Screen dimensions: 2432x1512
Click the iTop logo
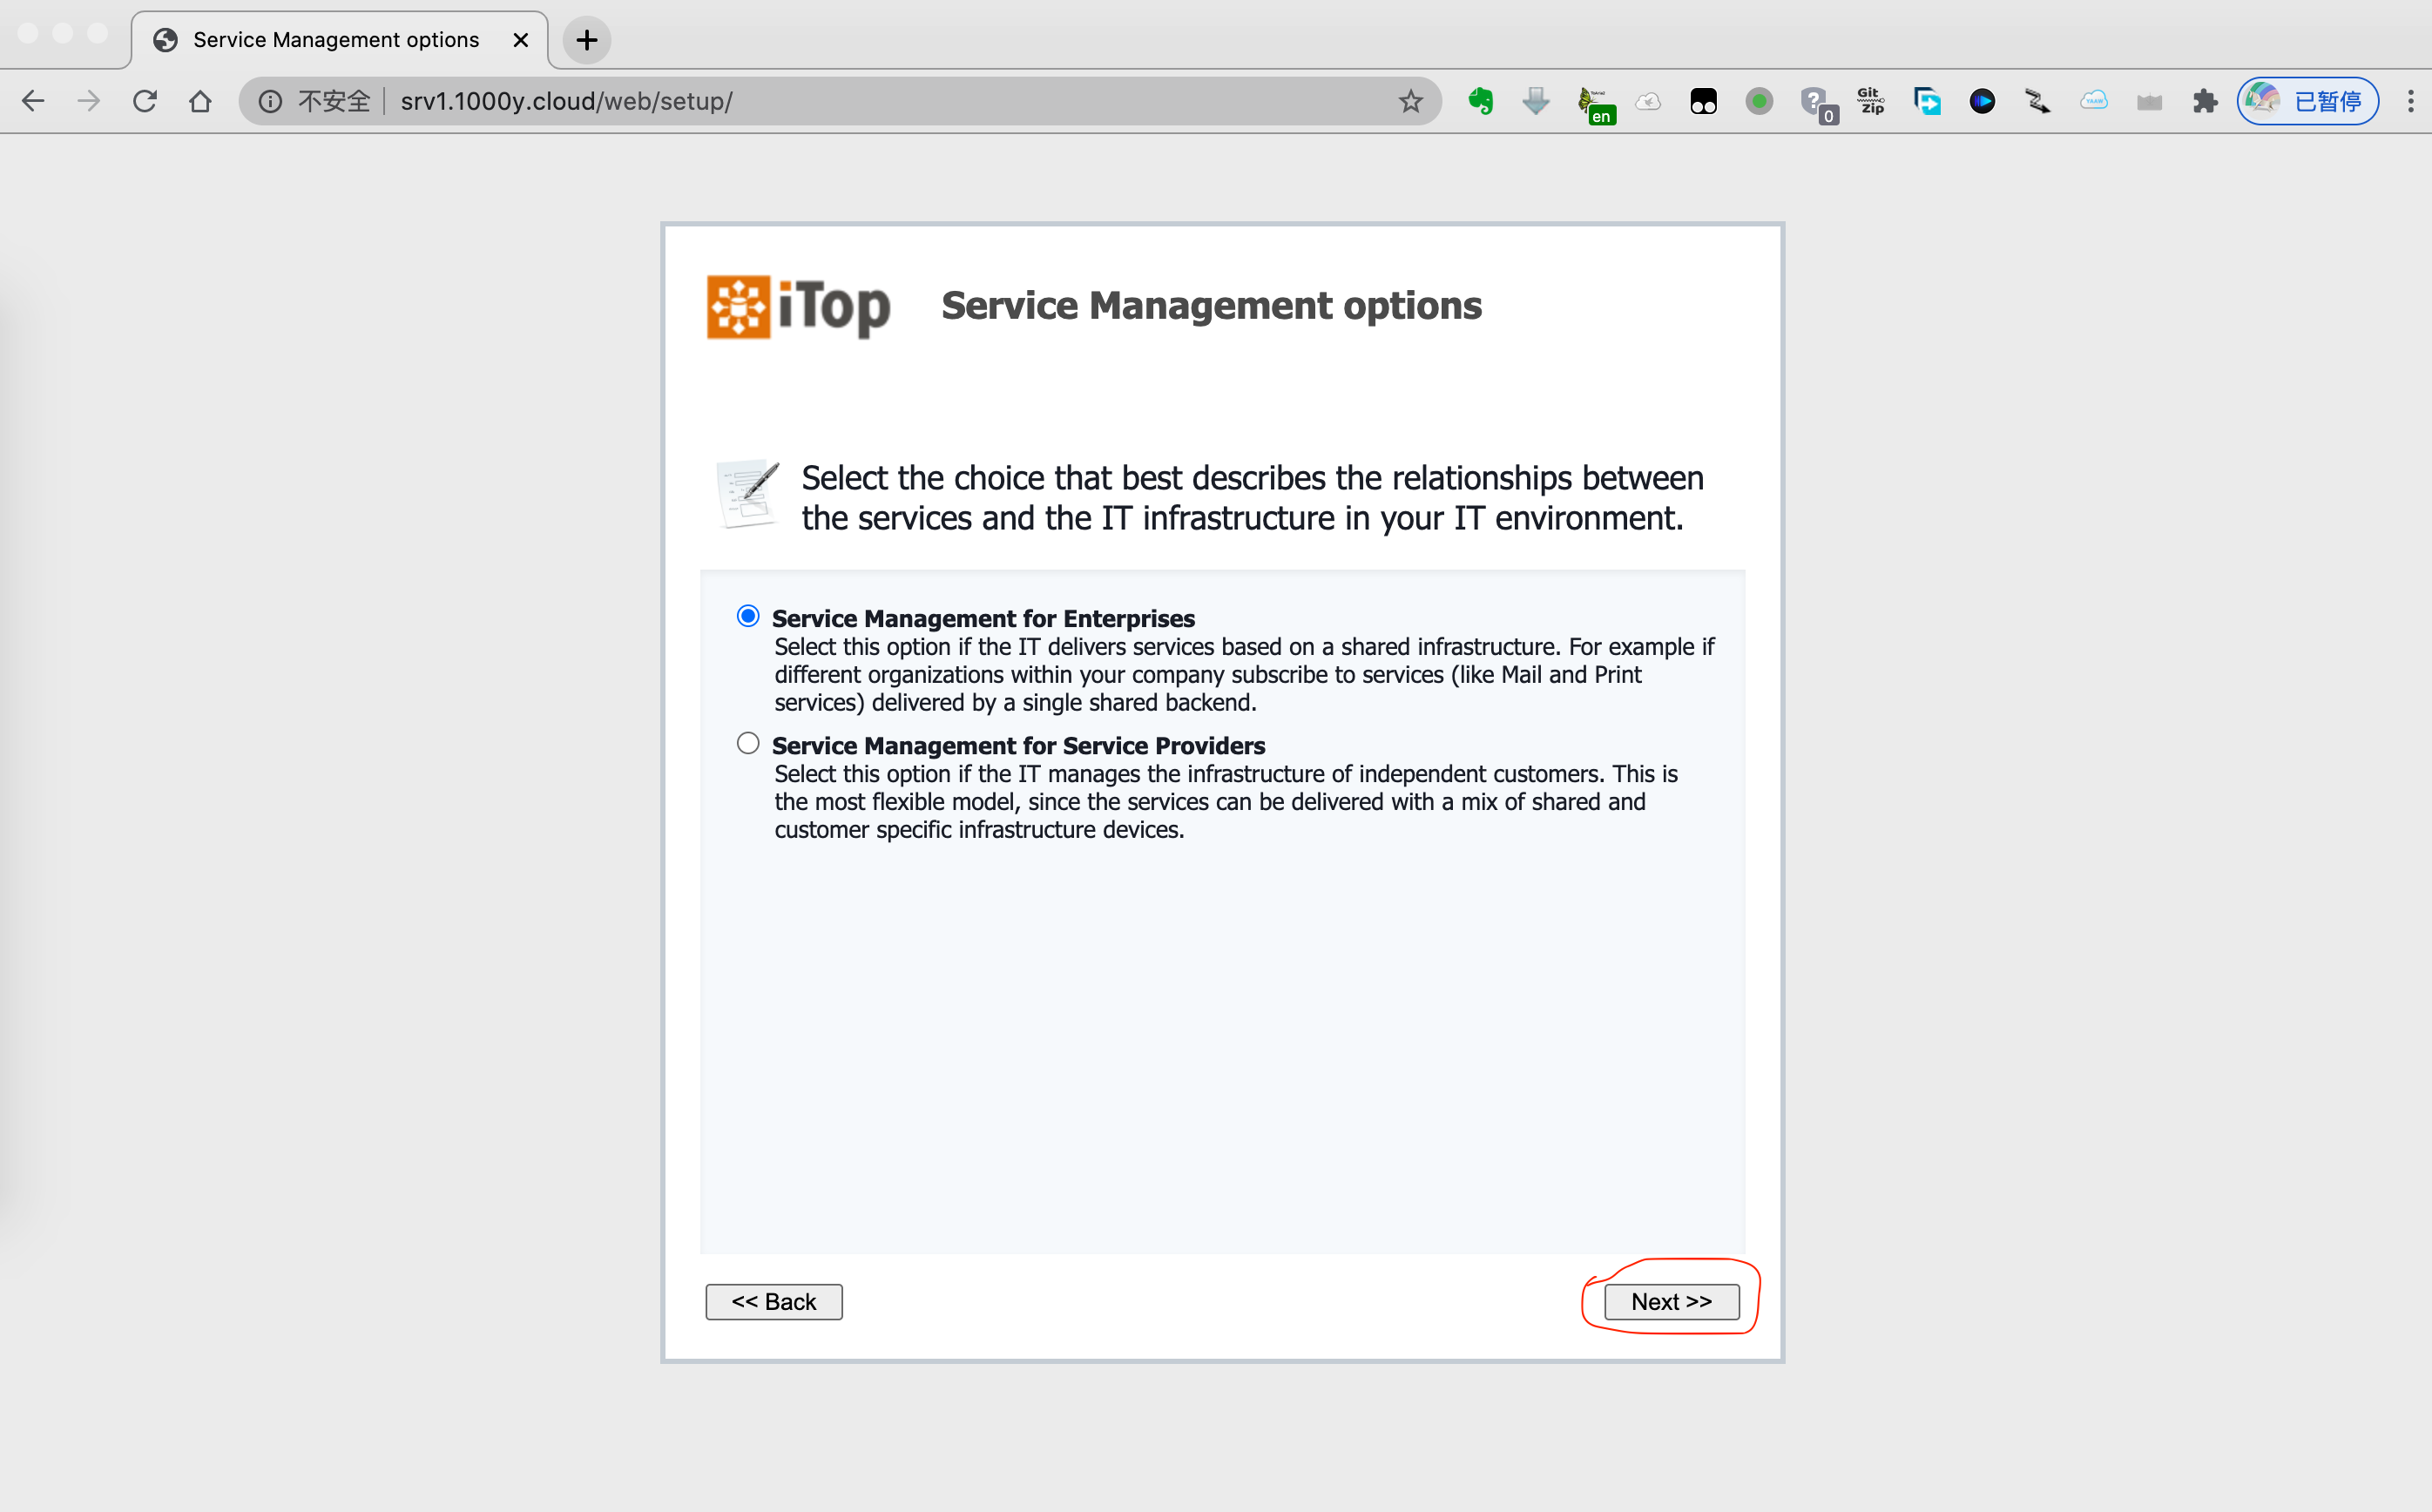coord(798,307)
